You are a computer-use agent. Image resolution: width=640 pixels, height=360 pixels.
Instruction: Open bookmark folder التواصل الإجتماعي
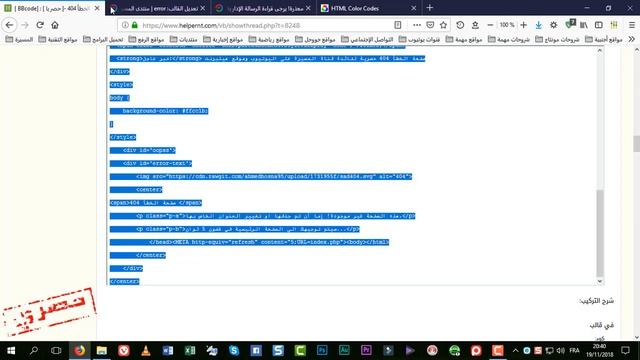[x=367, y=39]
